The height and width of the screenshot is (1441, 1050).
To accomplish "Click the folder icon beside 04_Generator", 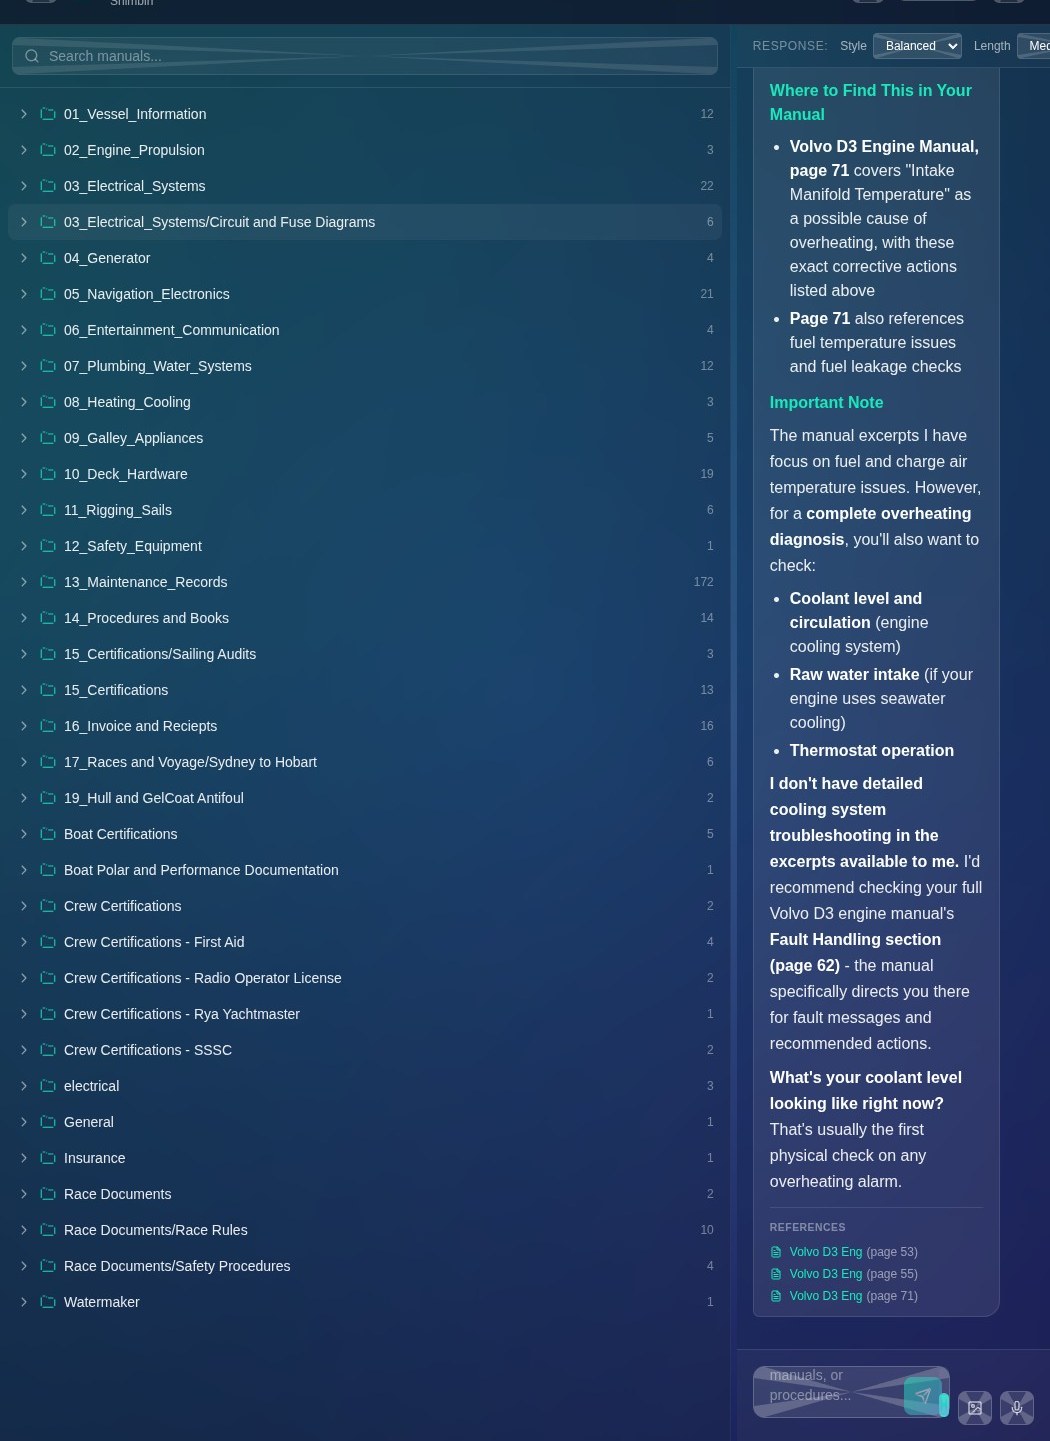I will (47, 258).
